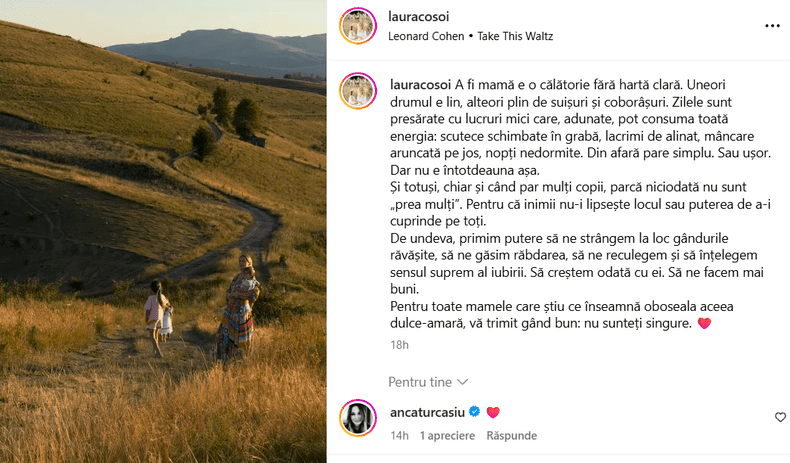Open the Pentru tine comment sorting
This screenshot has width=790, height=463.
point(428,382)
